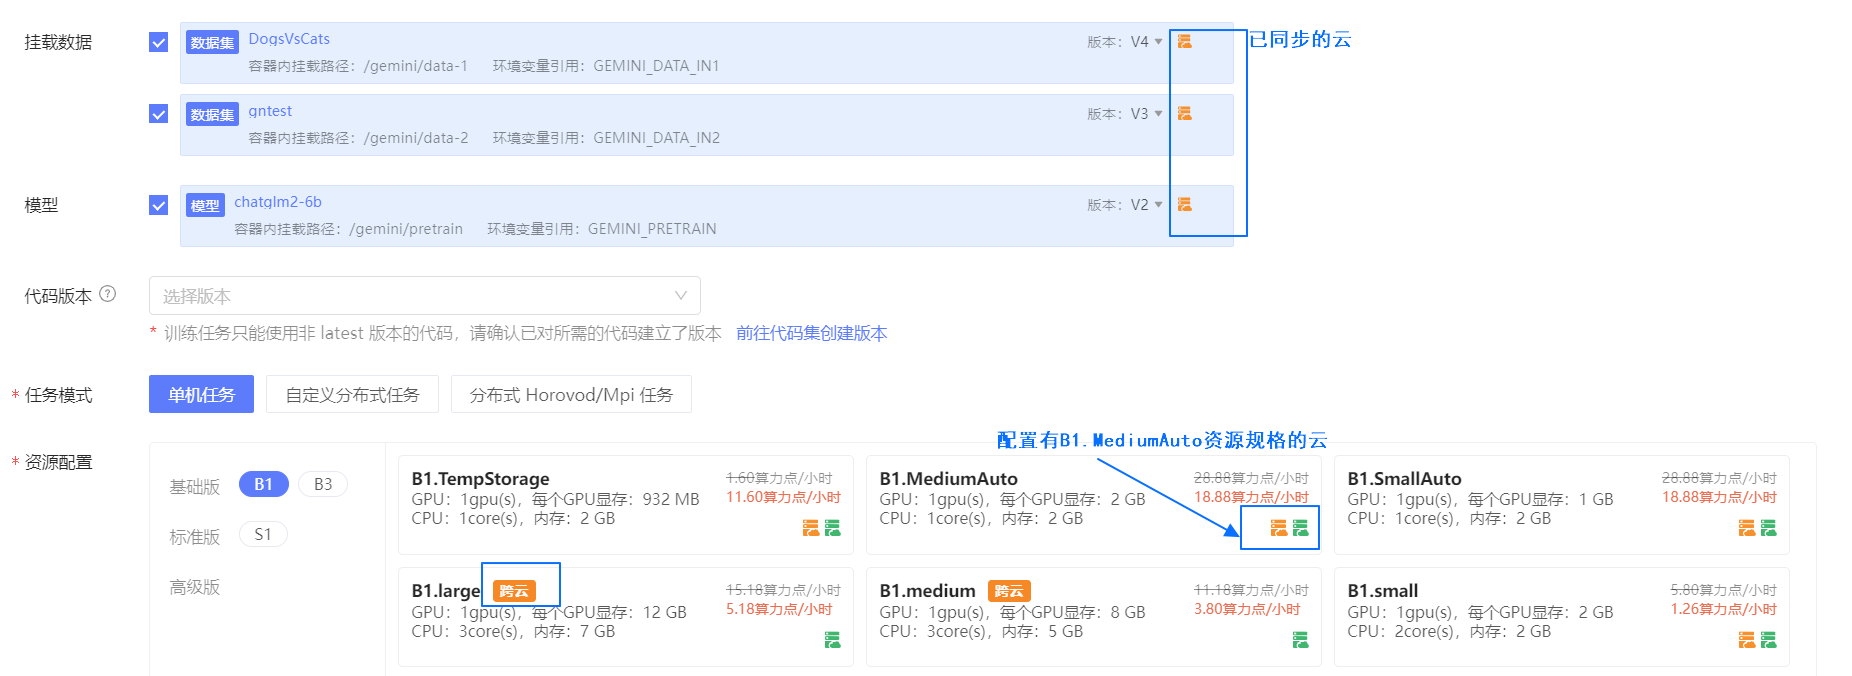Choose the S1 standard tier button
The height and width of the screenshot is (676, 1852).
[x=263, y=535]
